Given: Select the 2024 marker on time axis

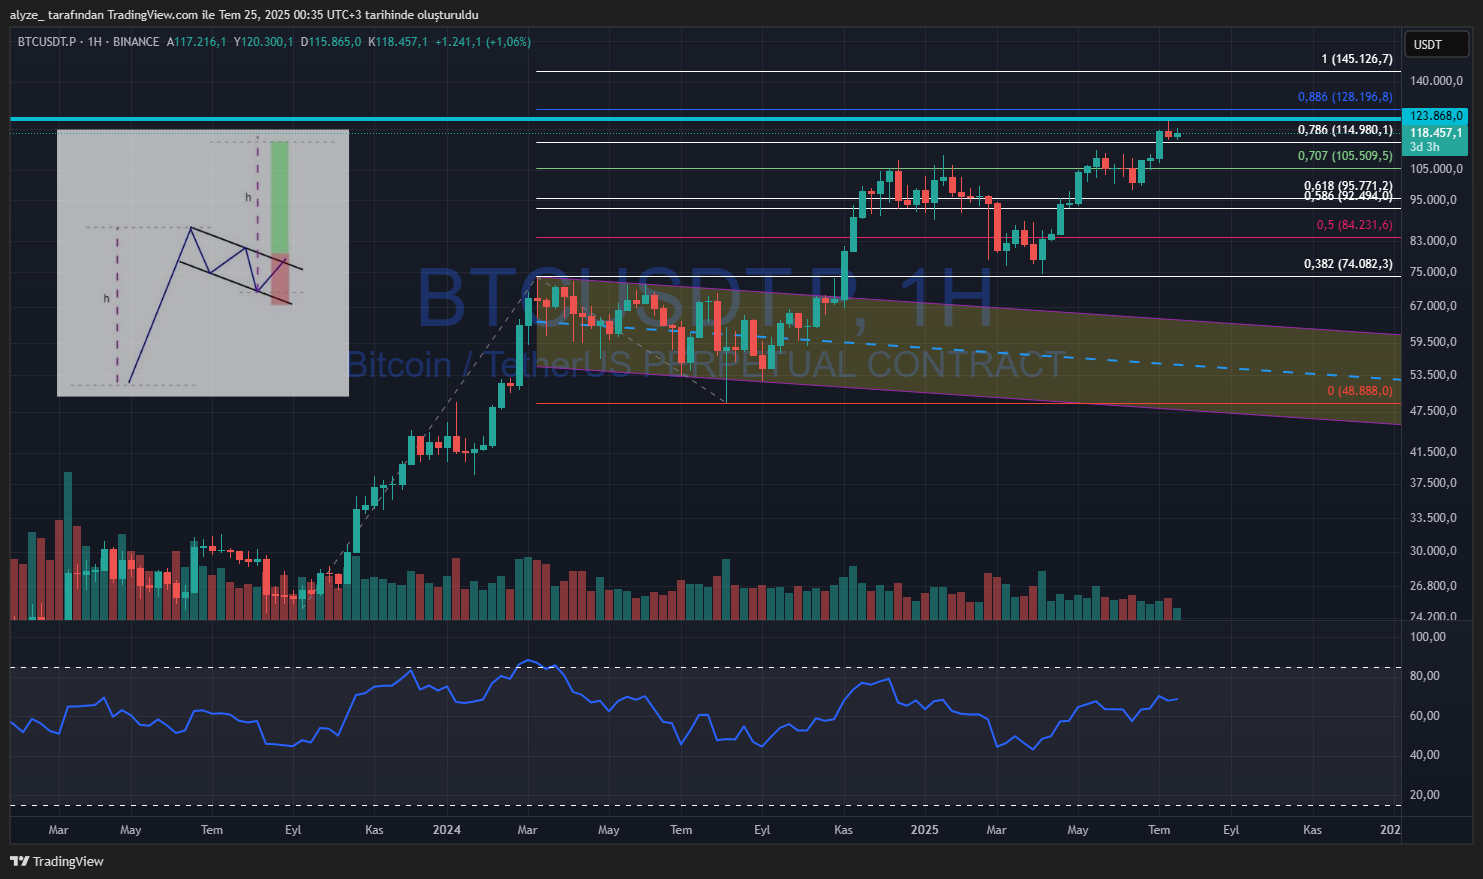Looking at the screenshot, I should [x=446, y=830].
